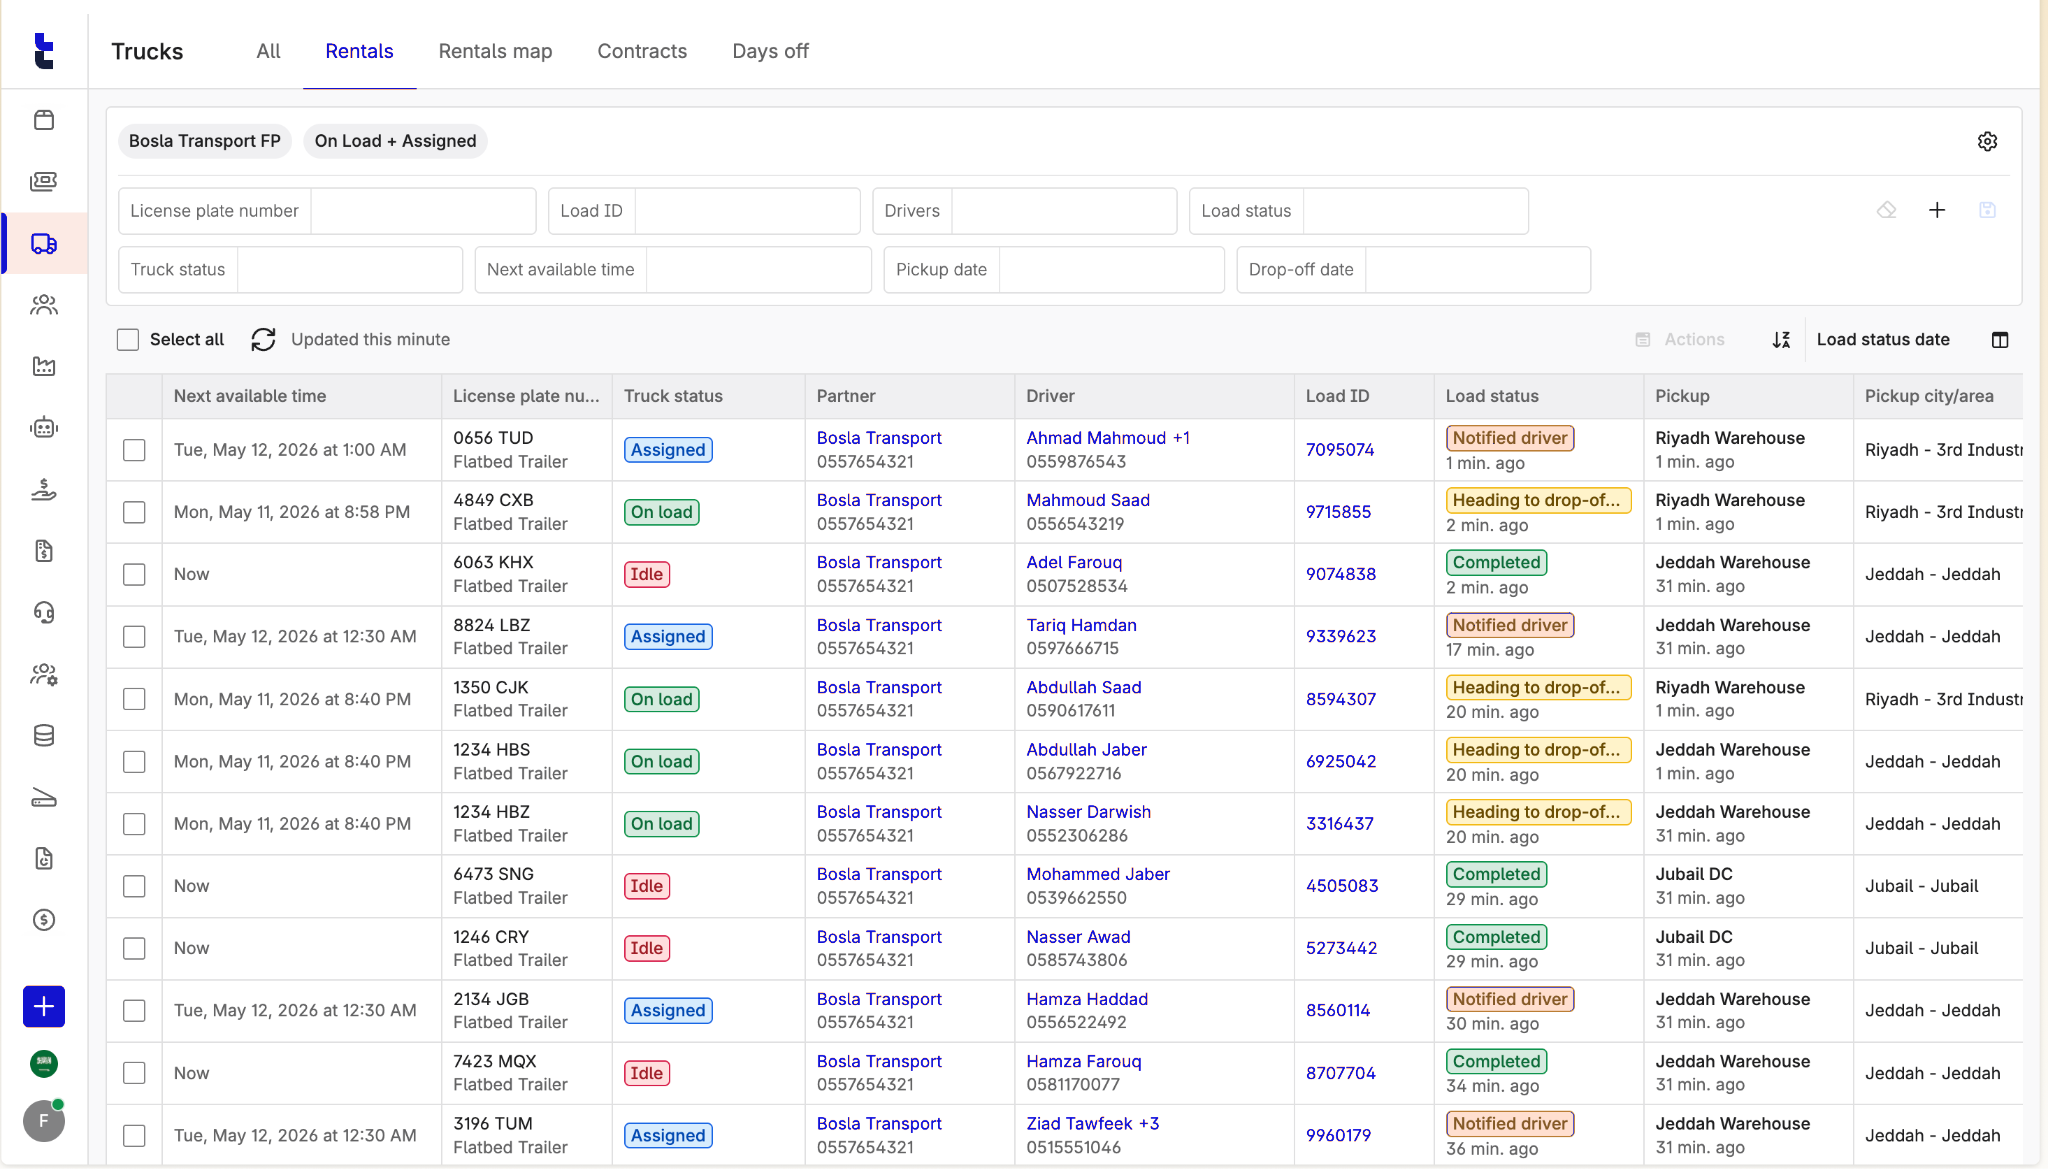Image resolution: width=2048 pixels, height=1169 pixels.
Task: Switch to the Rentals map tab
Action: [x=495, y=51]
